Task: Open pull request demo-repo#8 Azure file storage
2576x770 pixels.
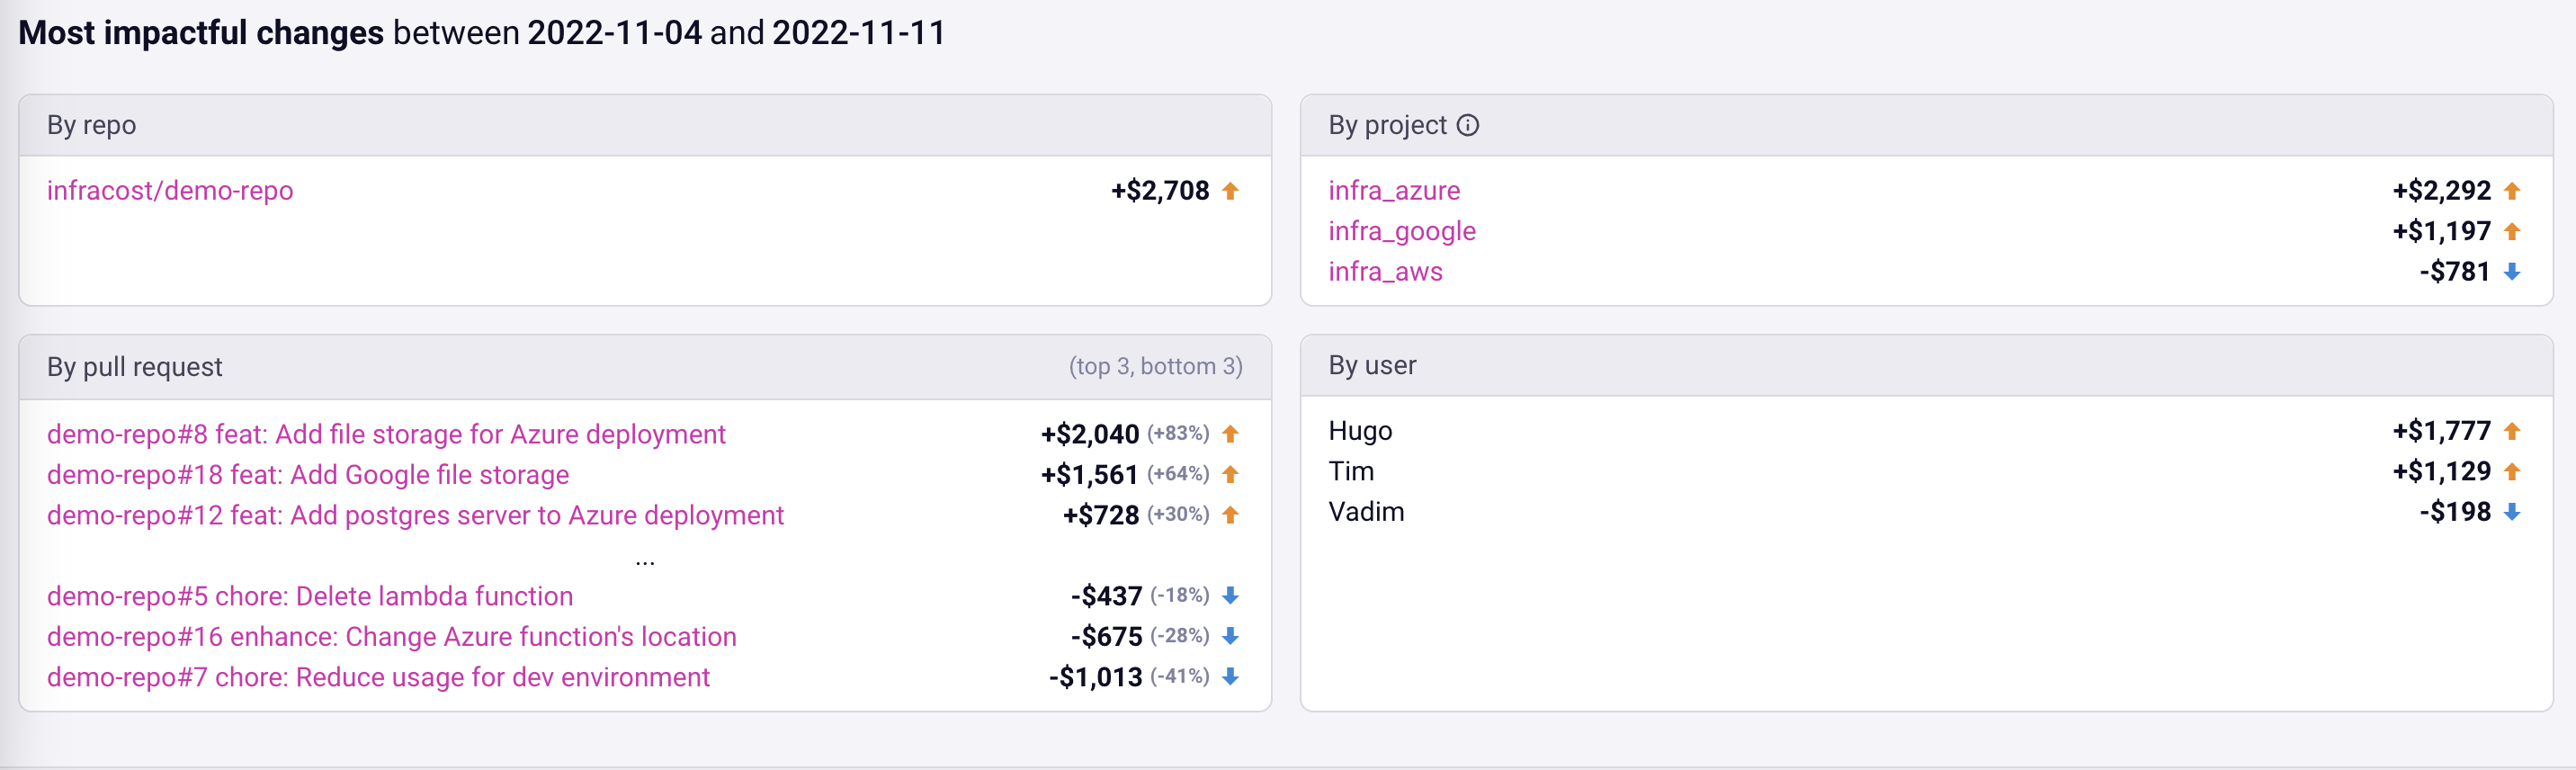Action: click(x=386, y=434)
